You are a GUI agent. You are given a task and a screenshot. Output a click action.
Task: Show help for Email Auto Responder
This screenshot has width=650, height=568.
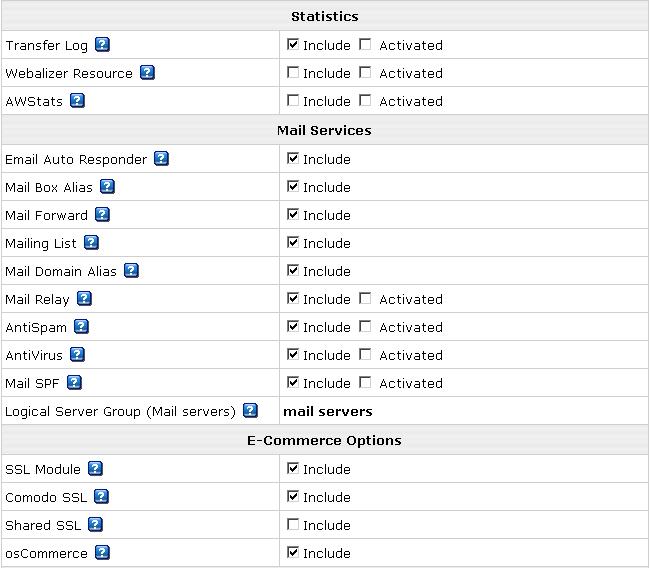tap(161, 158)
